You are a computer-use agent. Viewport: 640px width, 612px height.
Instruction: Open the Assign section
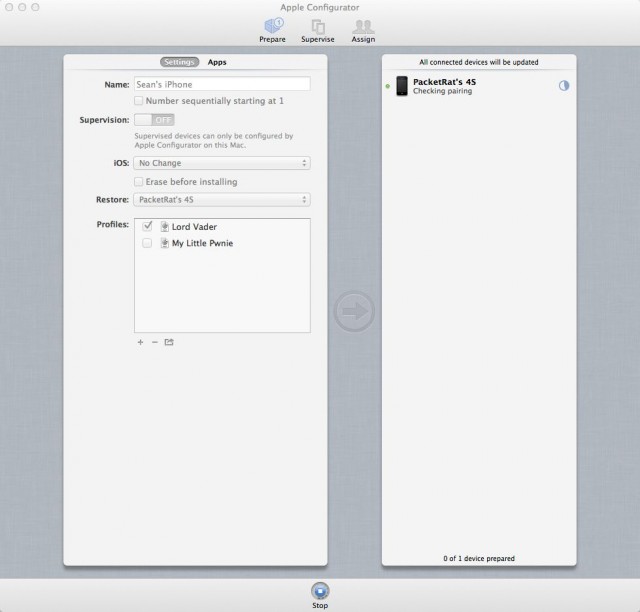point(363,31)
